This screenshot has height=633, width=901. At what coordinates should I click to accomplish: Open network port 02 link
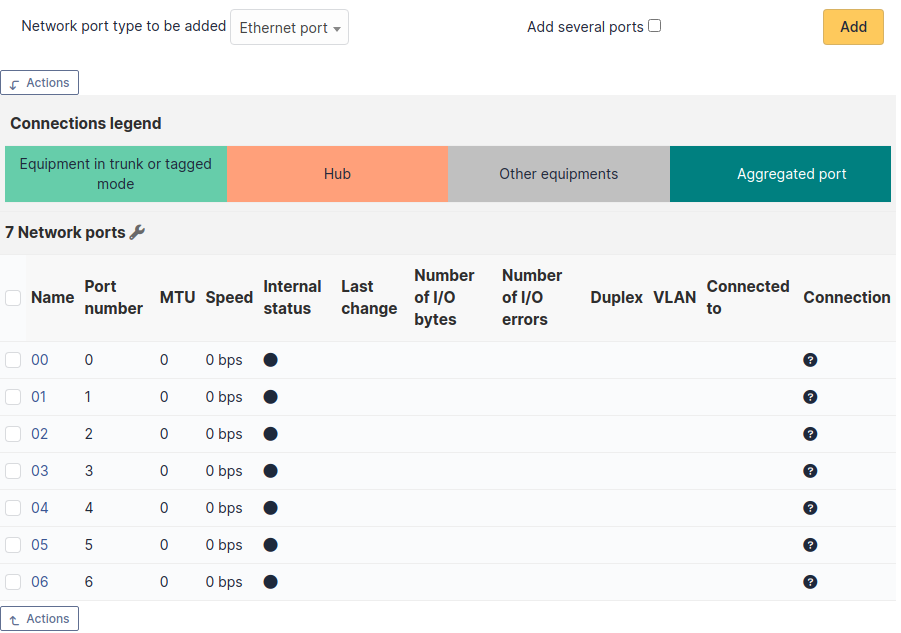[40, 434]
